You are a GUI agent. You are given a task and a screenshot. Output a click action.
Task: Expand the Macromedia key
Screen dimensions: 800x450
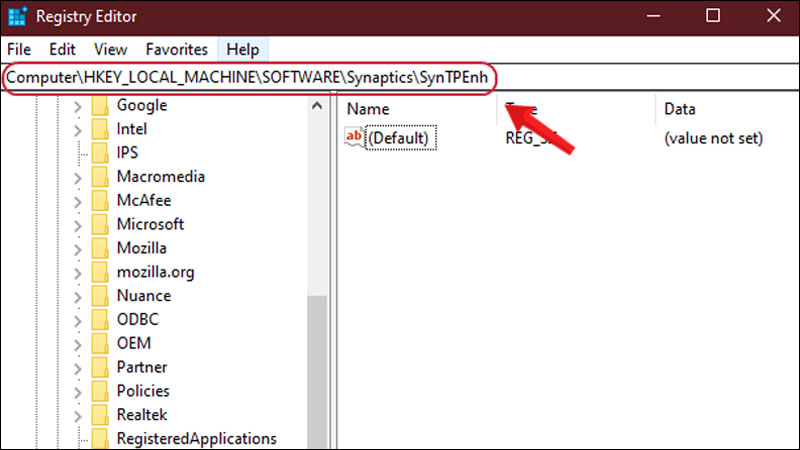click(78, 178)
